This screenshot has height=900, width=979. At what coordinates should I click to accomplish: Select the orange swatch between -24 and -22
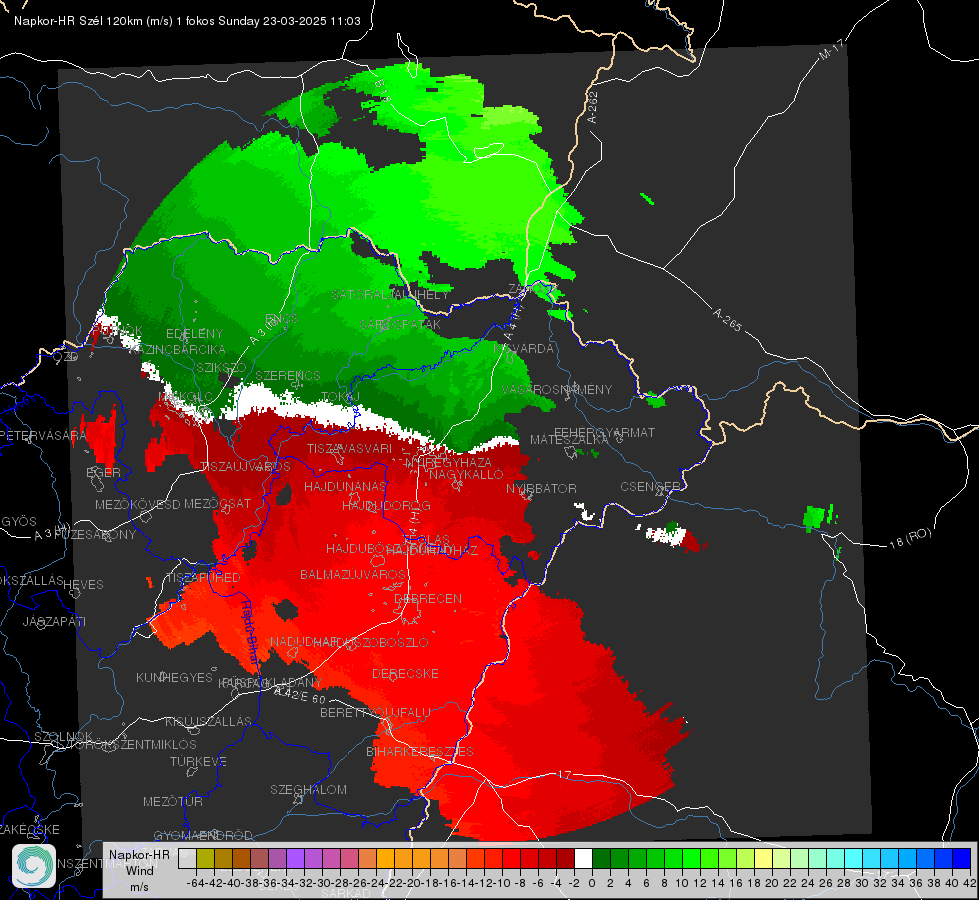(385, 858)
